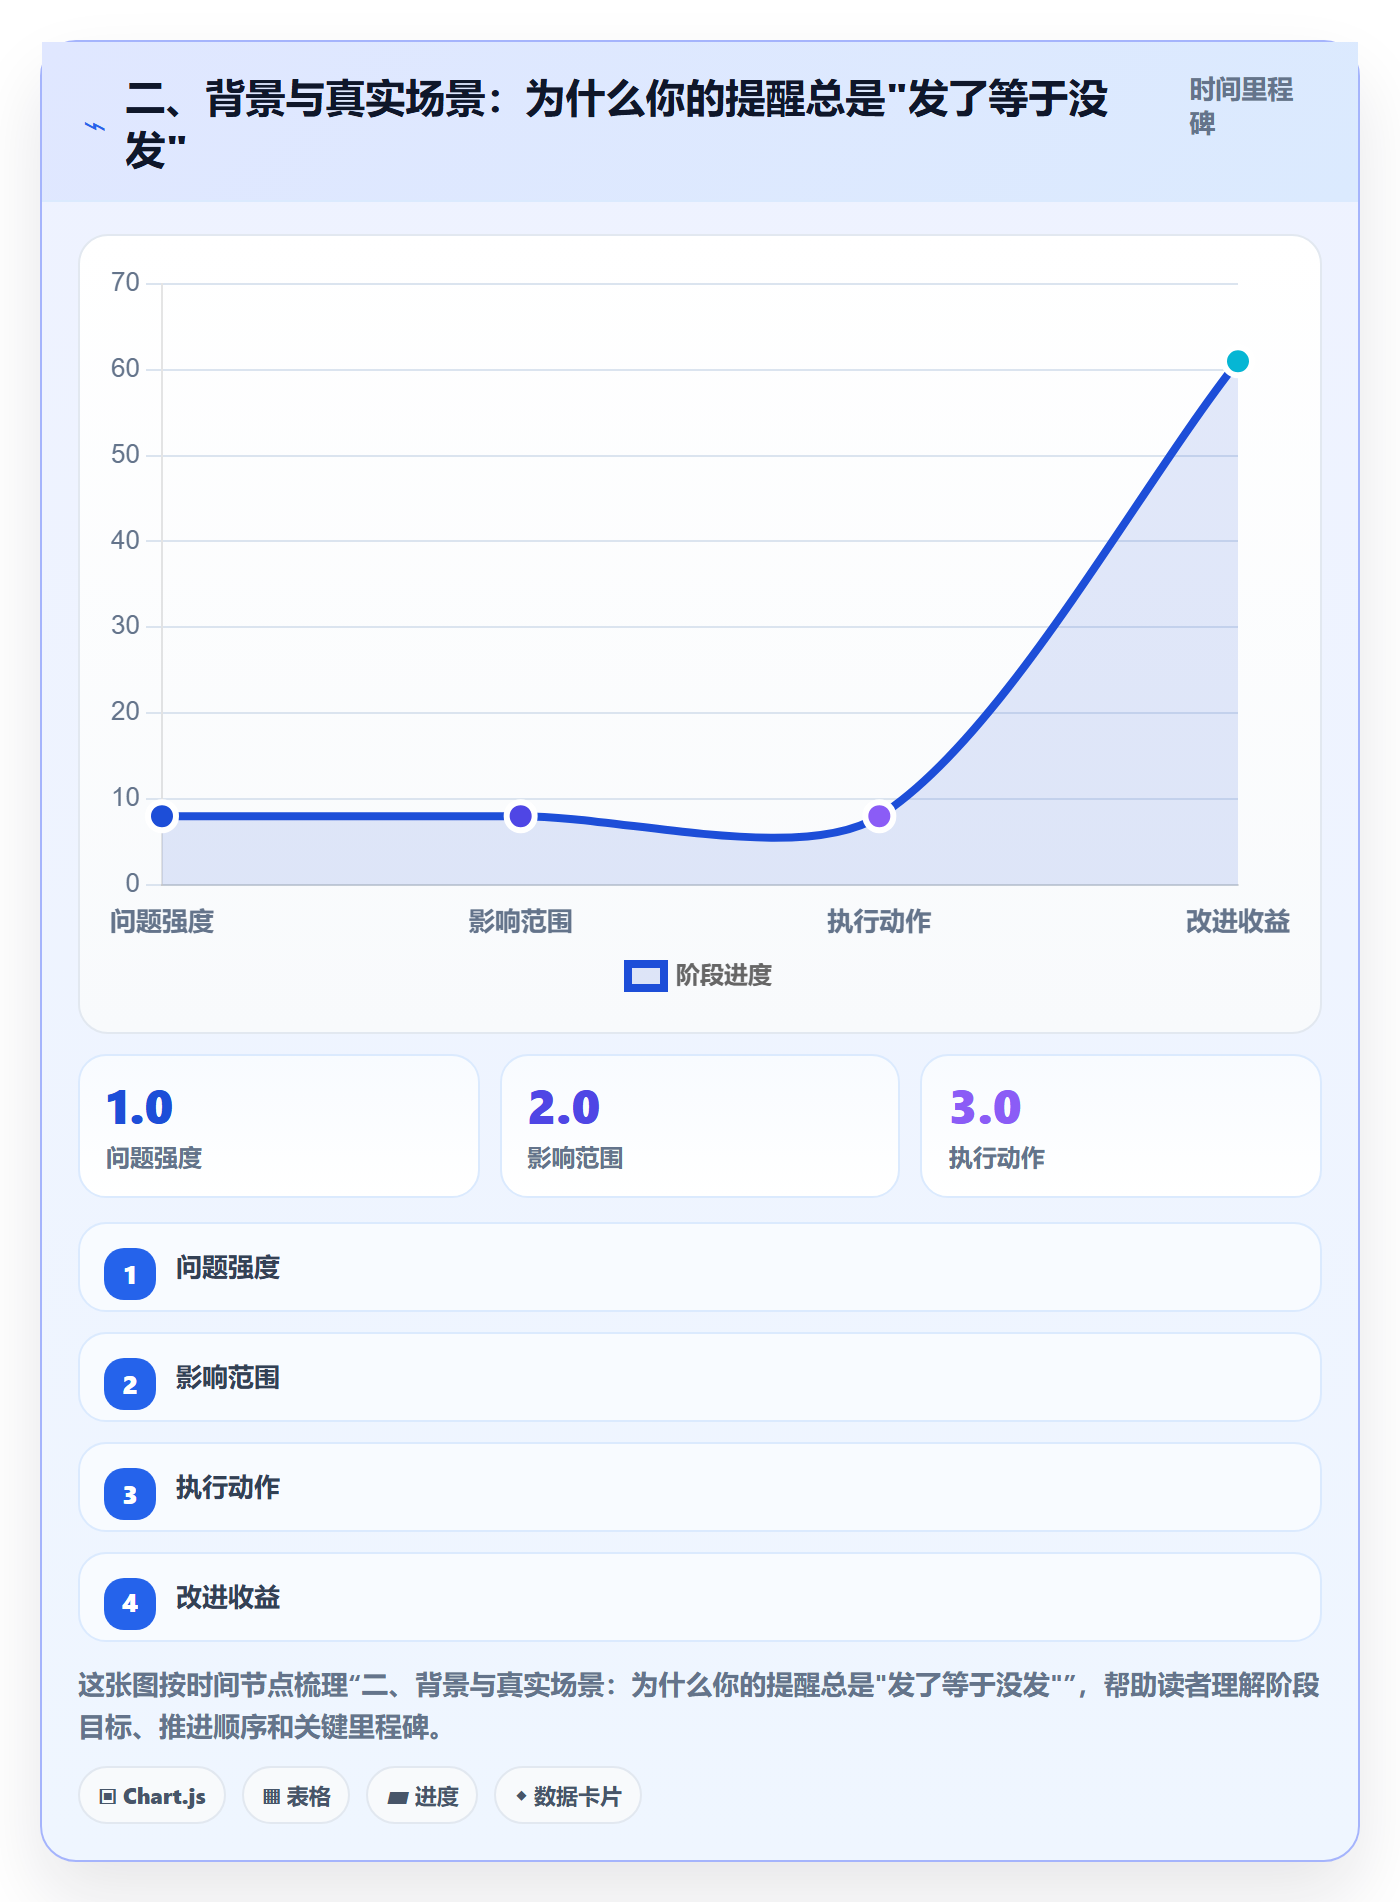Open the 1.0 问题强度 stat card
Viewport: 1400px width, 1902px height.
[x=279, y=1126]
